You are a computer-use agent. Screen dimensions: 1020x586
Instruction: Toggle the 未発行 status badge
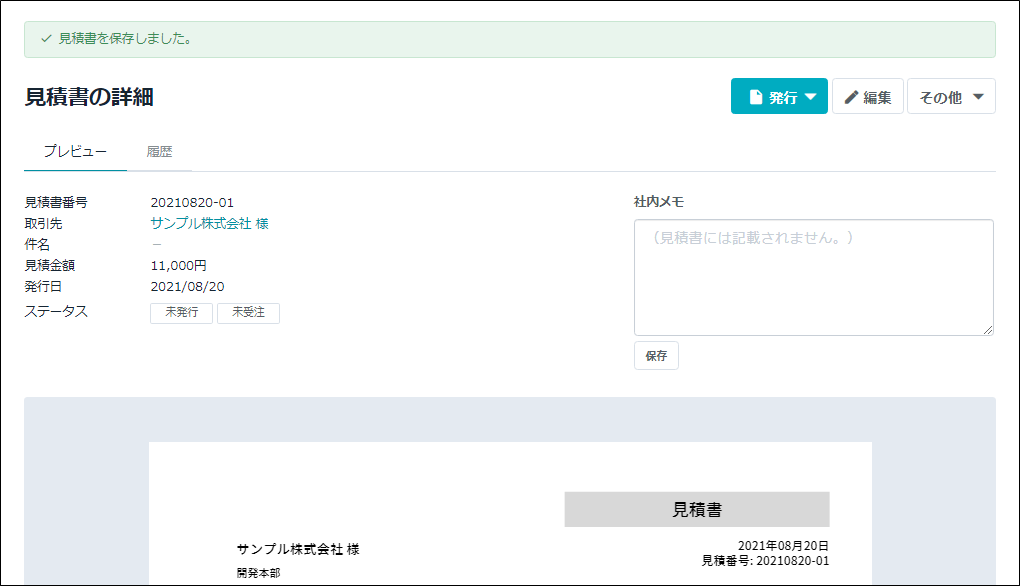(181, 313)
